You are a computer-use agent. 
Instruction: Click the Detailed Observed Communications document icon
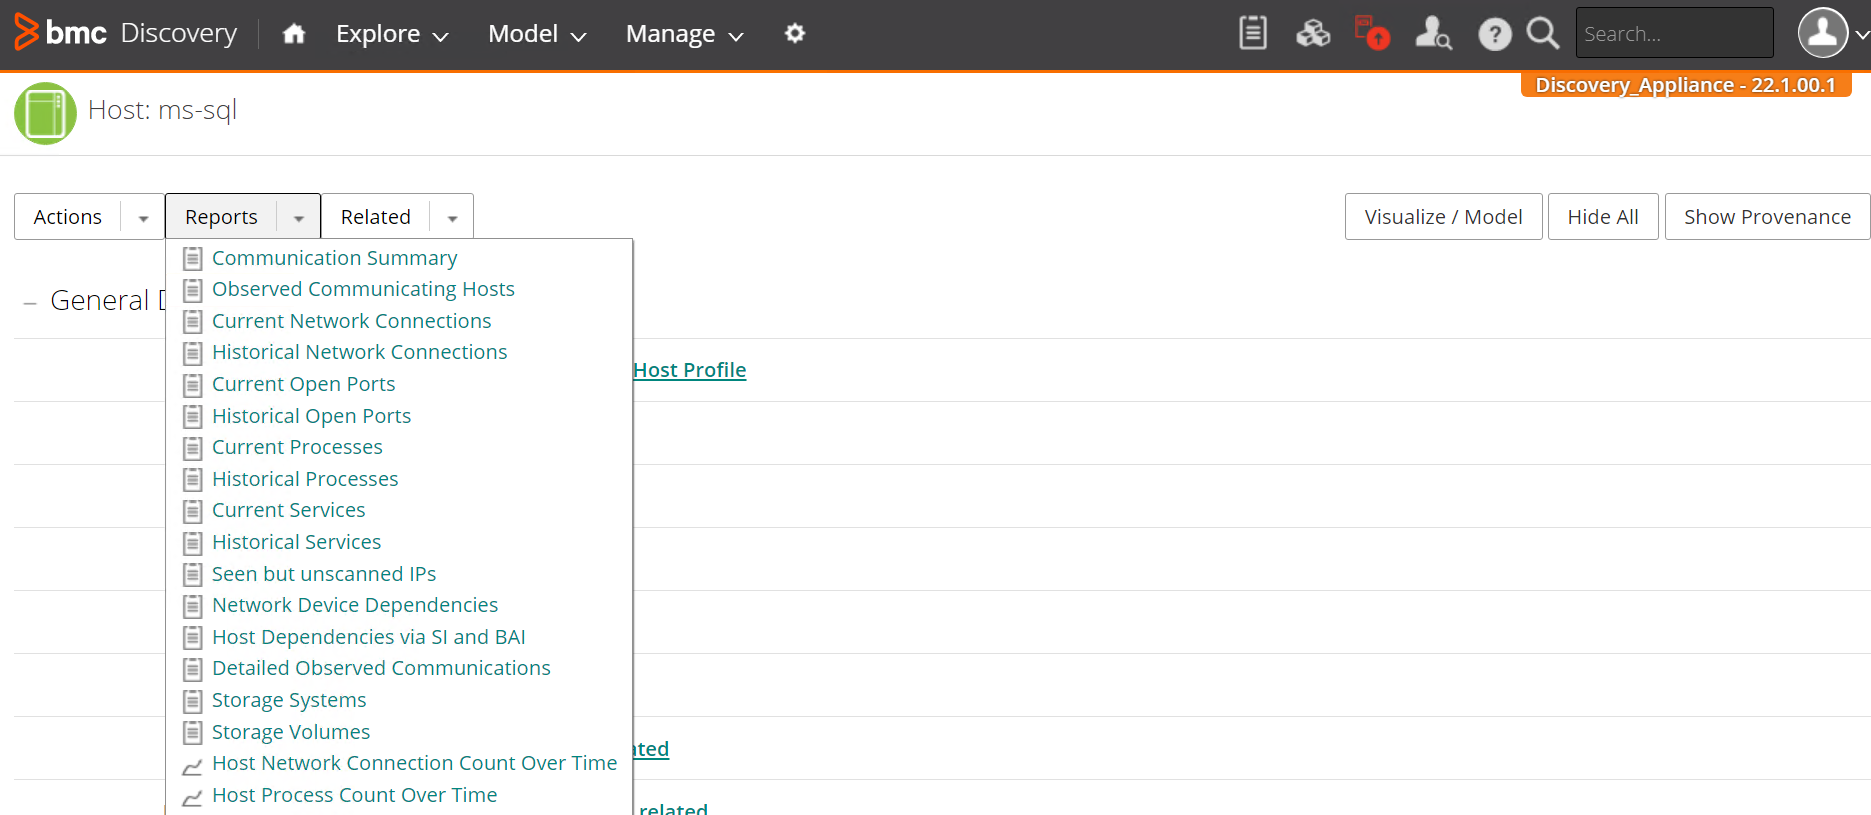click(x=193, y=669)
